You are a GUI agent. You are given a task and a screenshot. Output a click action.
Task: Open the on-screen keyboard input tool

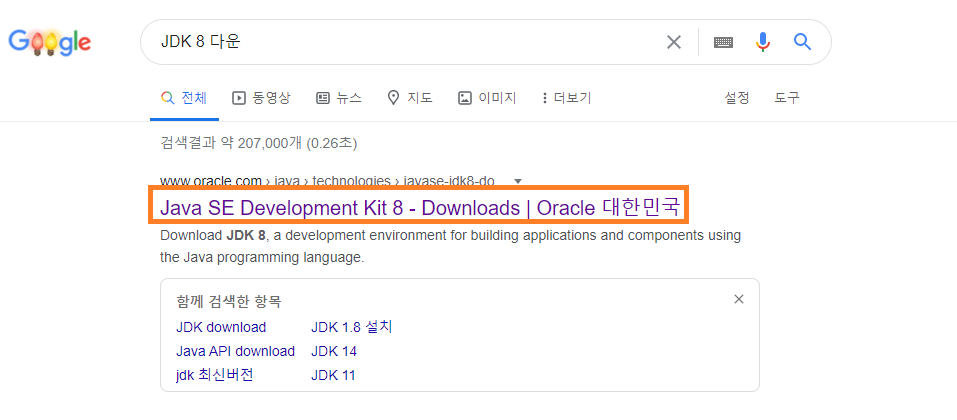click(x=723, y=42)
